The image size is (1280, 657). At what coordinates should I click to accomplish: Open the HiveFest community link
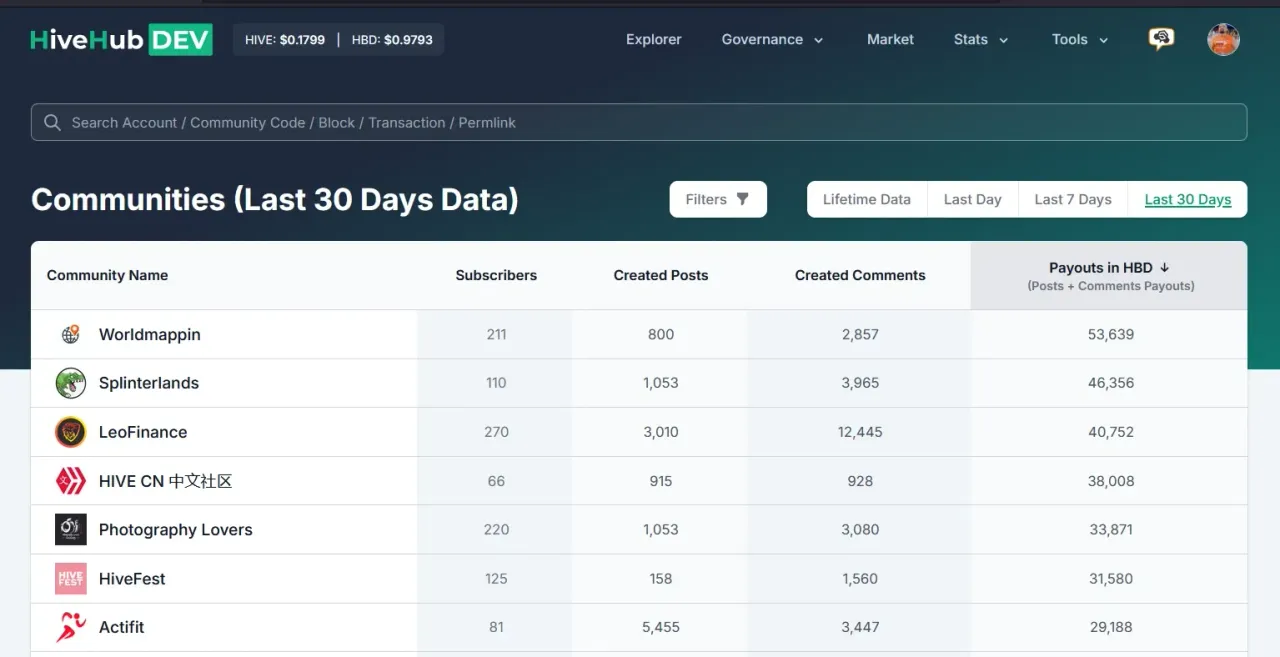coord(132,579)
